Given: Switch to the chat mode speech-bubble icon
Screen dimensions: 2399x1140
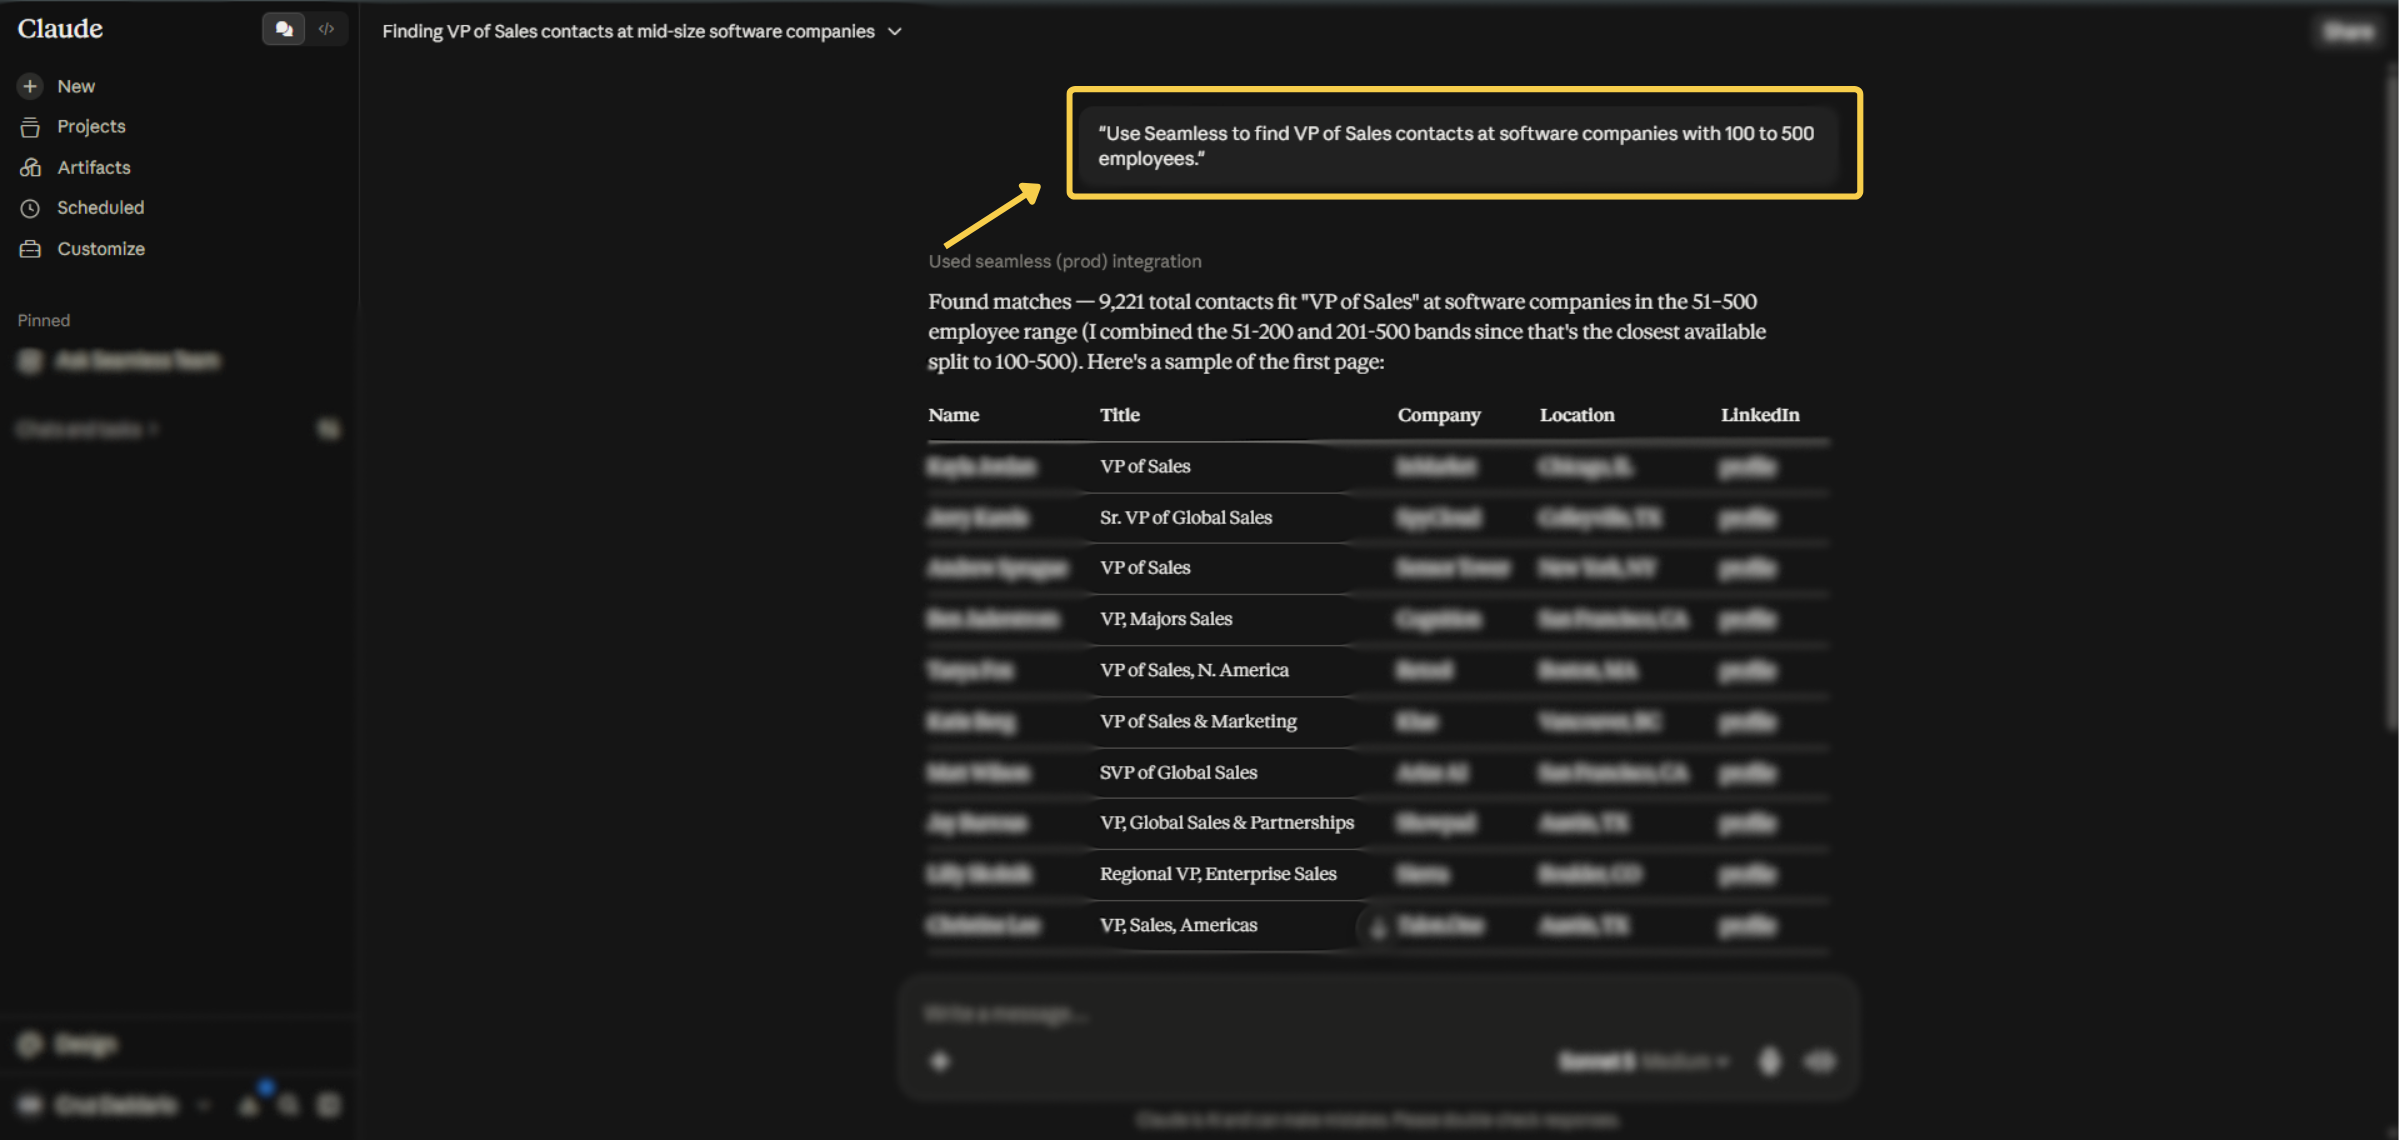Looking at the screenshot, I should pyautogui.click(x=284, y=29).
